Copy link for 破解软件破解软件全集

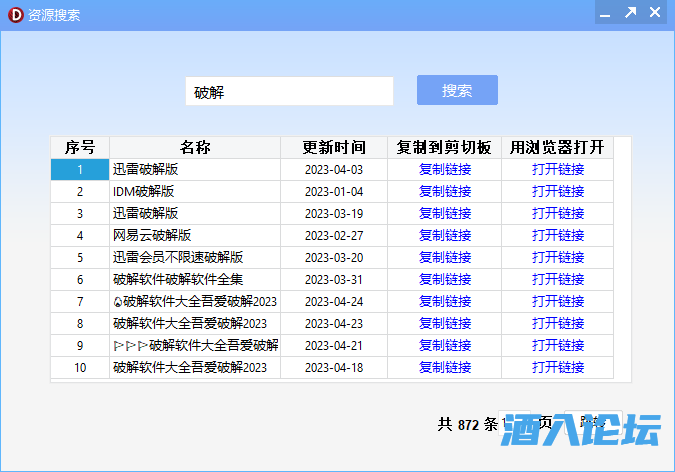tap(444, 280)
